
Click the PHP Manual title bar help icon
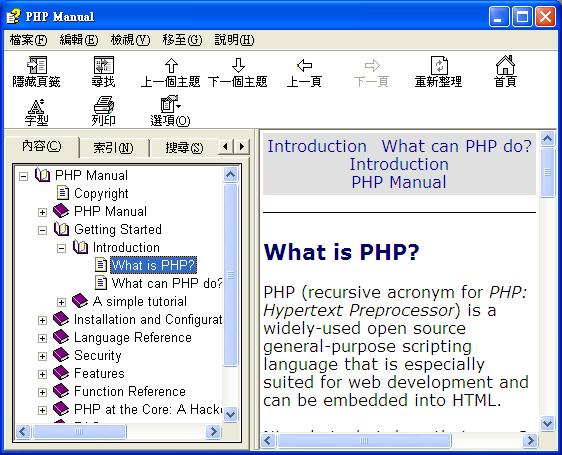coord(14,16)
